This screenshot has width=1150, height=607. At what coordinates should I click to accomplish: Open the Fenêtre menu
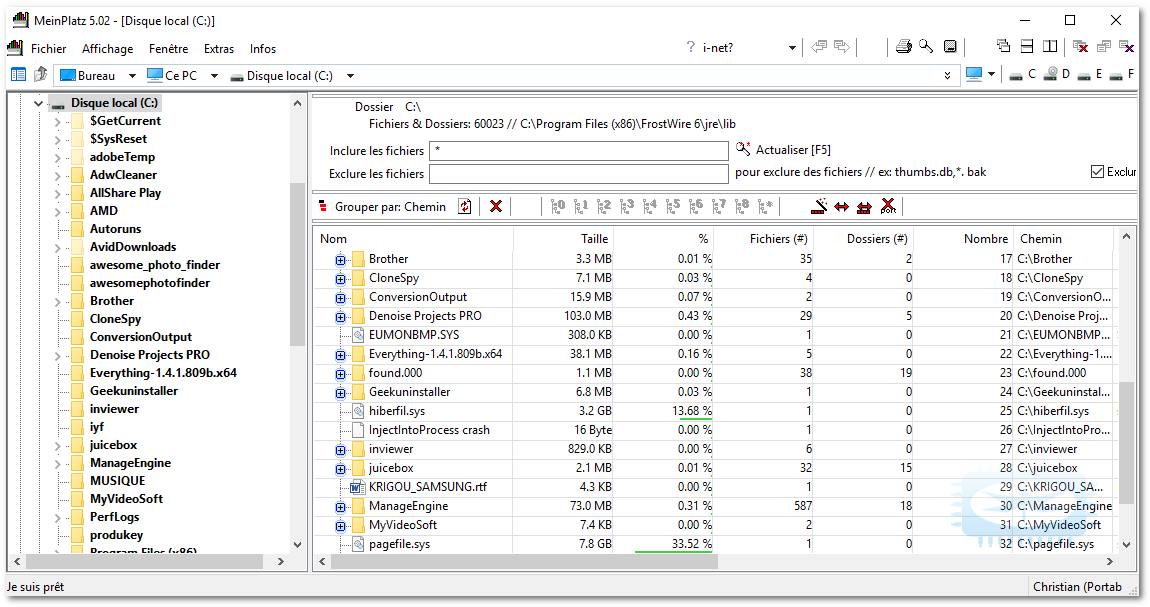[169, 48]
